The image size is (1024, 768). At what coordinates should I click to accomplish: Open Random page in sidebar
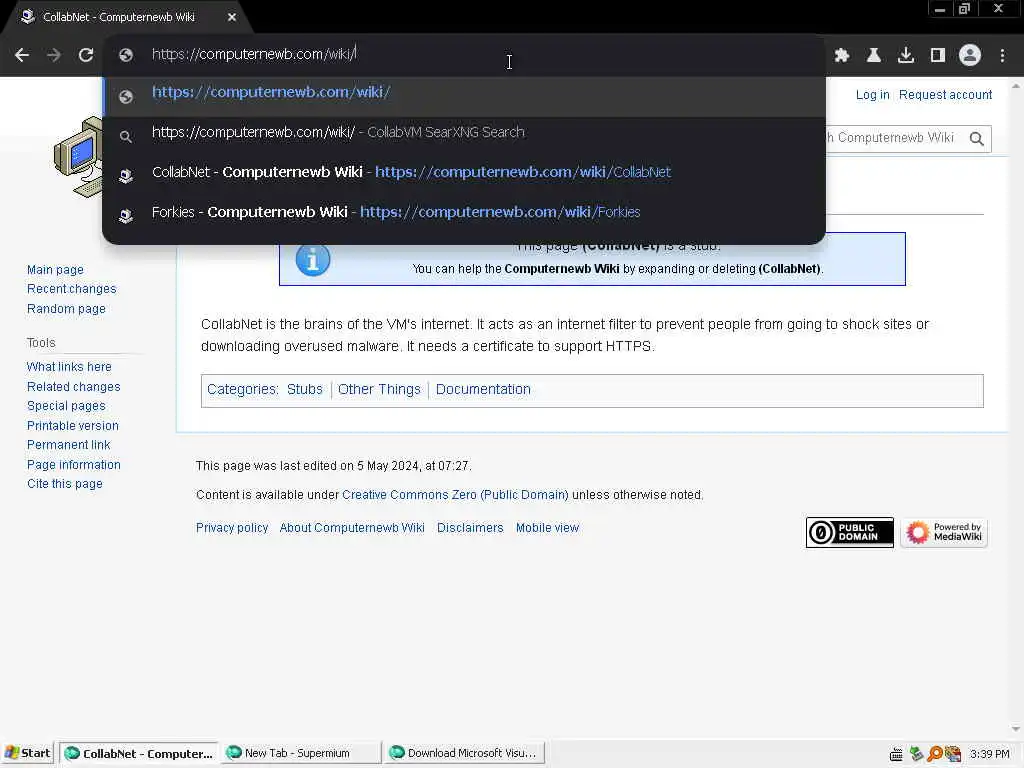pos(66,308)
